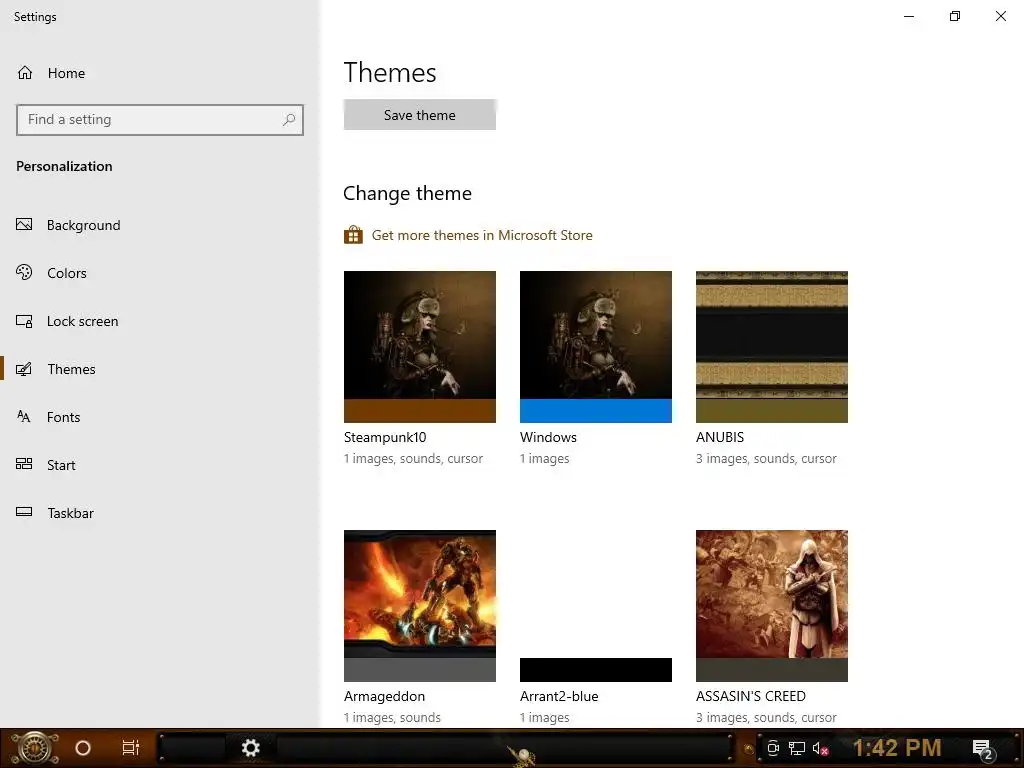Apply the Steampunk10 theme thumbnail

(x=420, y=347)
